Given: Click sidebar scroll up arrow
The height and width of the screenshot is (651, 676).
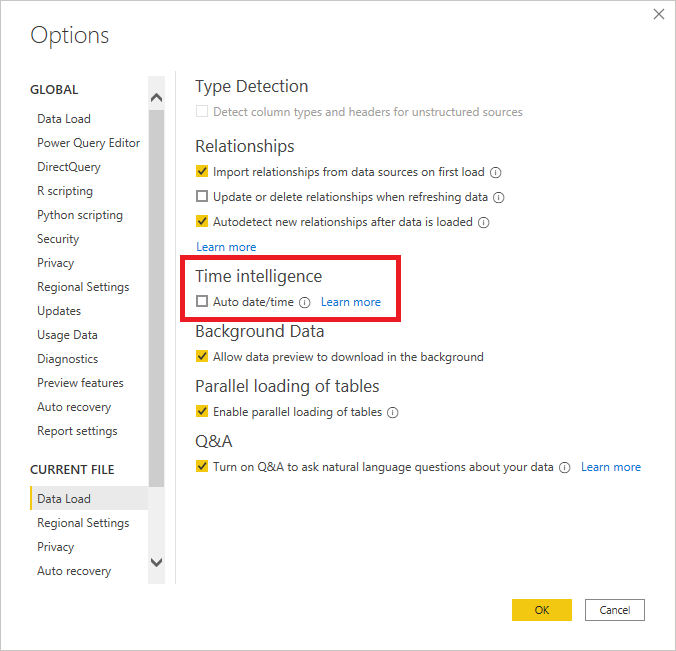Looking at the screenshot, I should (156, 97).
